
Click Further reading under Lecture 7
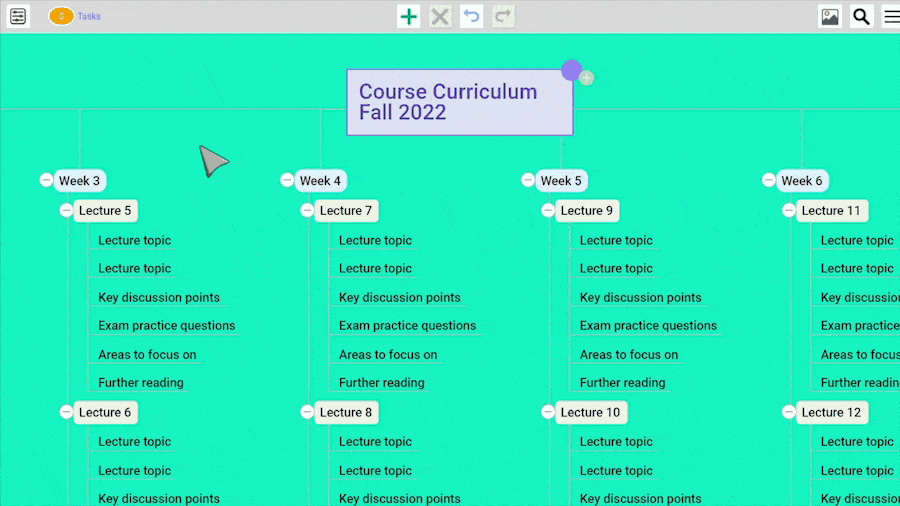[382, 383]
